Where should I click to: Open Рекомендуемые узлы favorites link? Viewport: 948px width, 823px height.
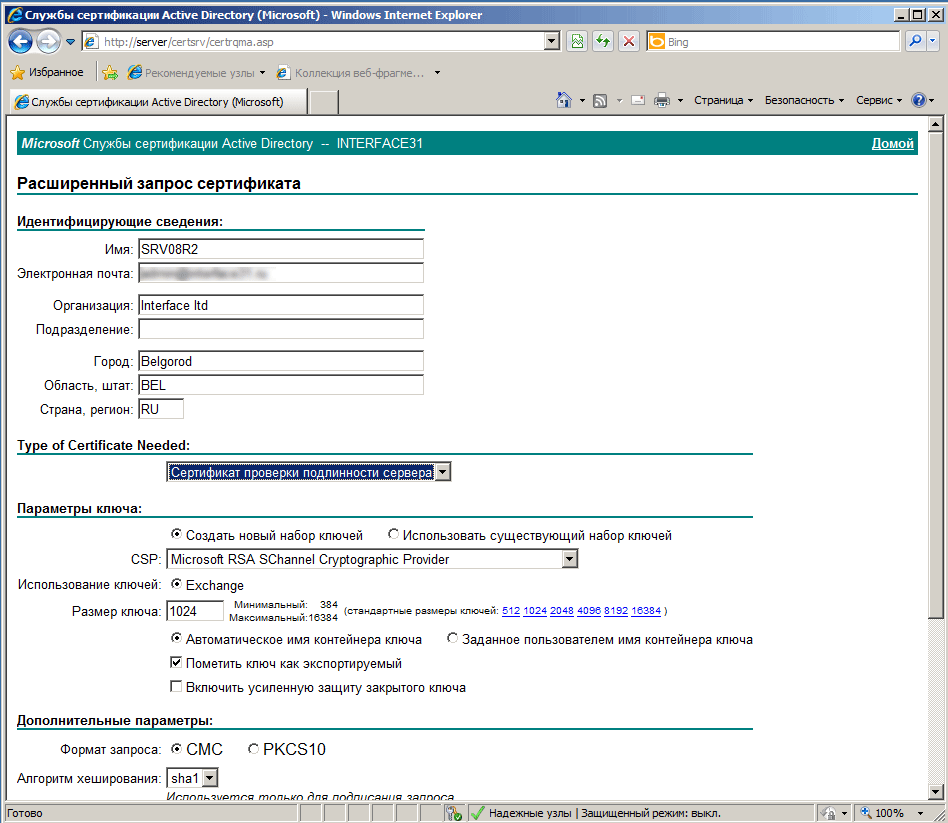coord(196,73)
